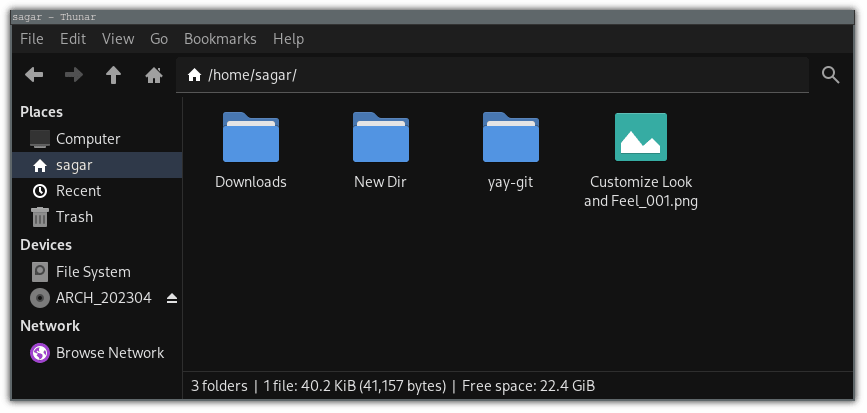Image resolution: width=867 pixels, height=413 pixels.
Task: Show Recent files in sidebar
Action: coord(78,191)
